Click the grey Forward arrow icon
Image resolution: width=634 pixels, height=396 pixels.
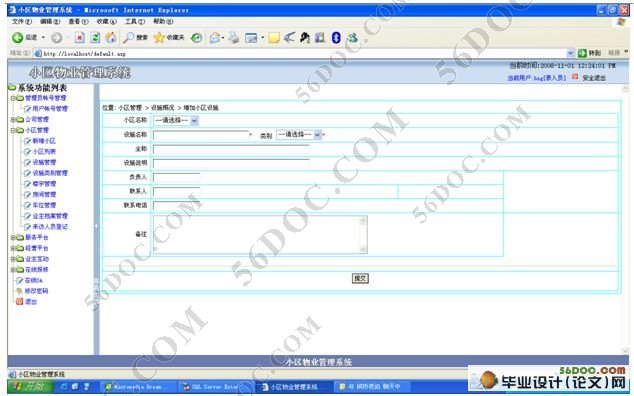57,38
